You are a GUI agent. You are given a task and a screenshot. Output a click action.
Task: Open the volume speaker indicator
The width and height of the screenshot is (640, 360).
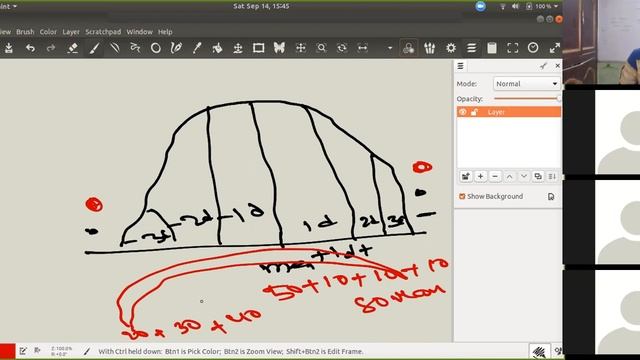point(515,6)
